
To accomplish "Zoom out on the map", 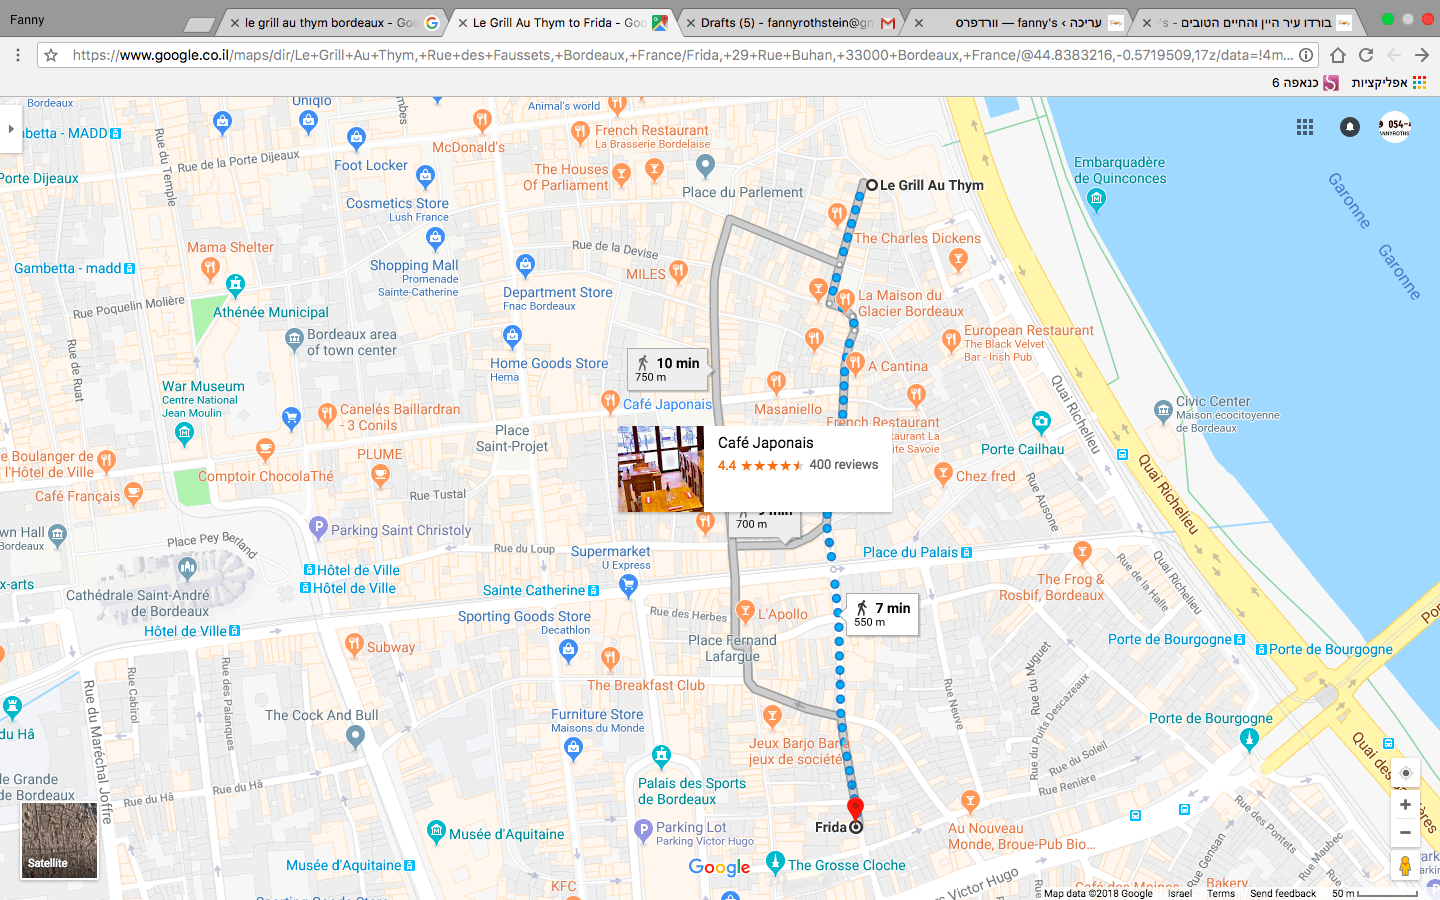I will click(x=1405, y=832).
